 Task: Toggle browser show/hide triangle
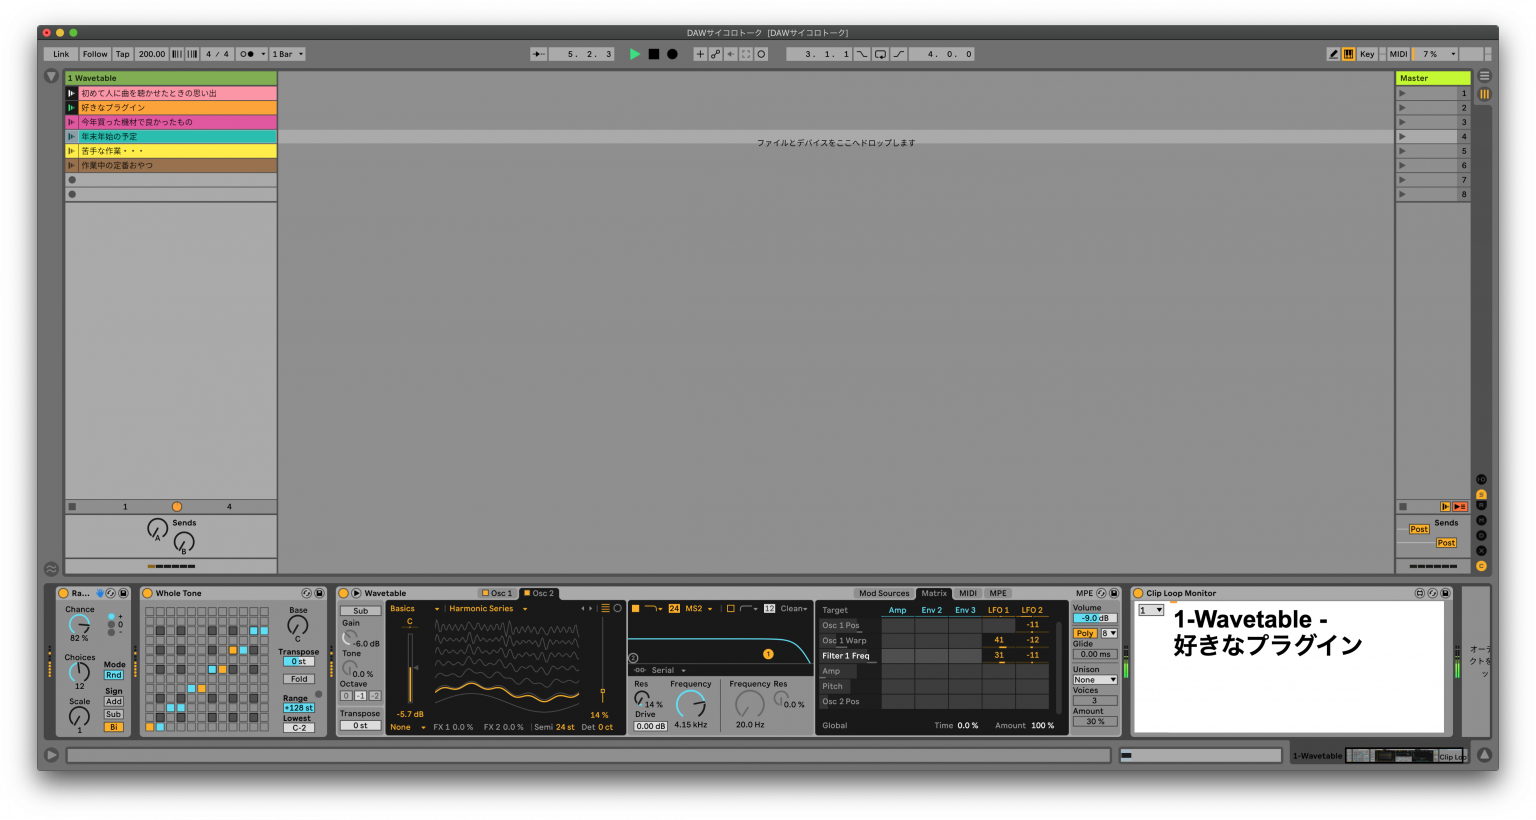51,76
